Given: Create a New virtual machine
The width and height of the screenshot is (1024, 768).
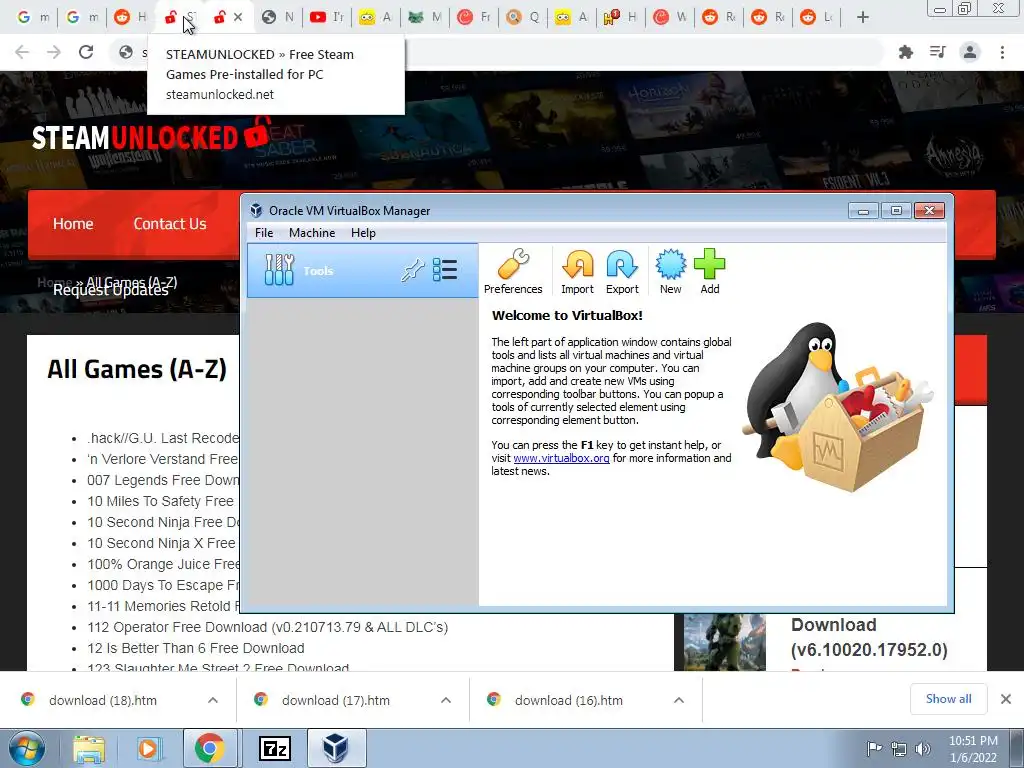Looking at the screenshot, I should point(671,272).
